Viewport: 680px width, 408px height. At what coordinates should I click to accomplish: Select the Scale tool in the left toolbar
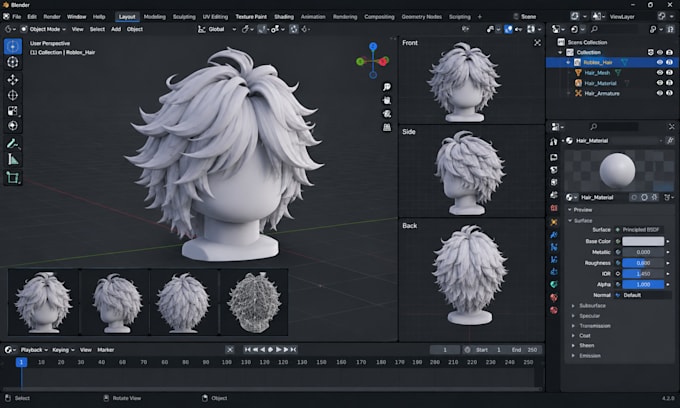pos(13,111)
